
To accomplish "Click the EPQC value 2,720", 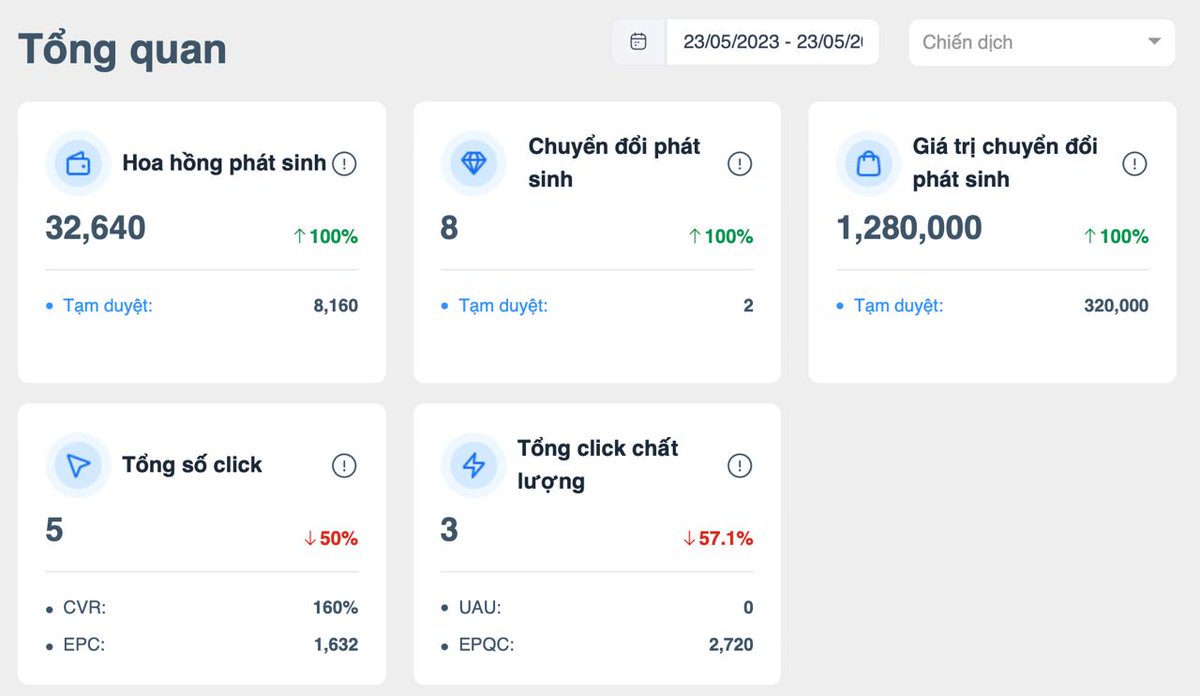I will pos(731,645).
